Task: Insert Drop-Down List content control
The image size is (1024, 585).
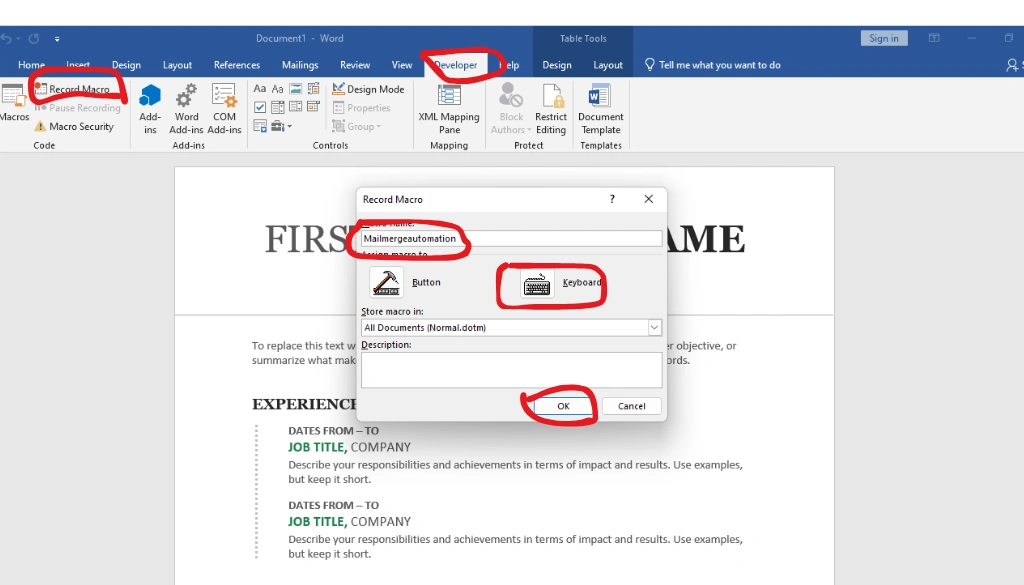Action: (295, 107)
